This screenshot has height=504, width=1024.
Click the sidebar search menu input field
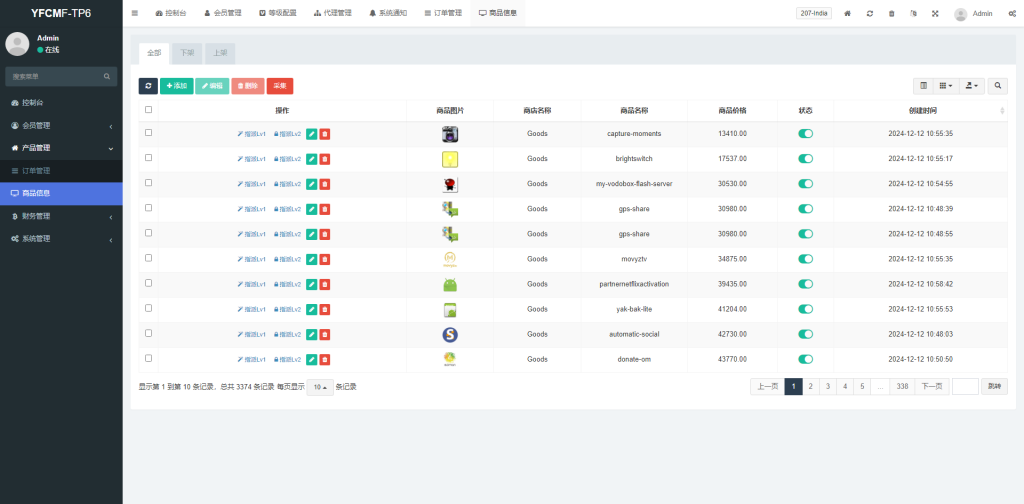[x=55, y=76]
